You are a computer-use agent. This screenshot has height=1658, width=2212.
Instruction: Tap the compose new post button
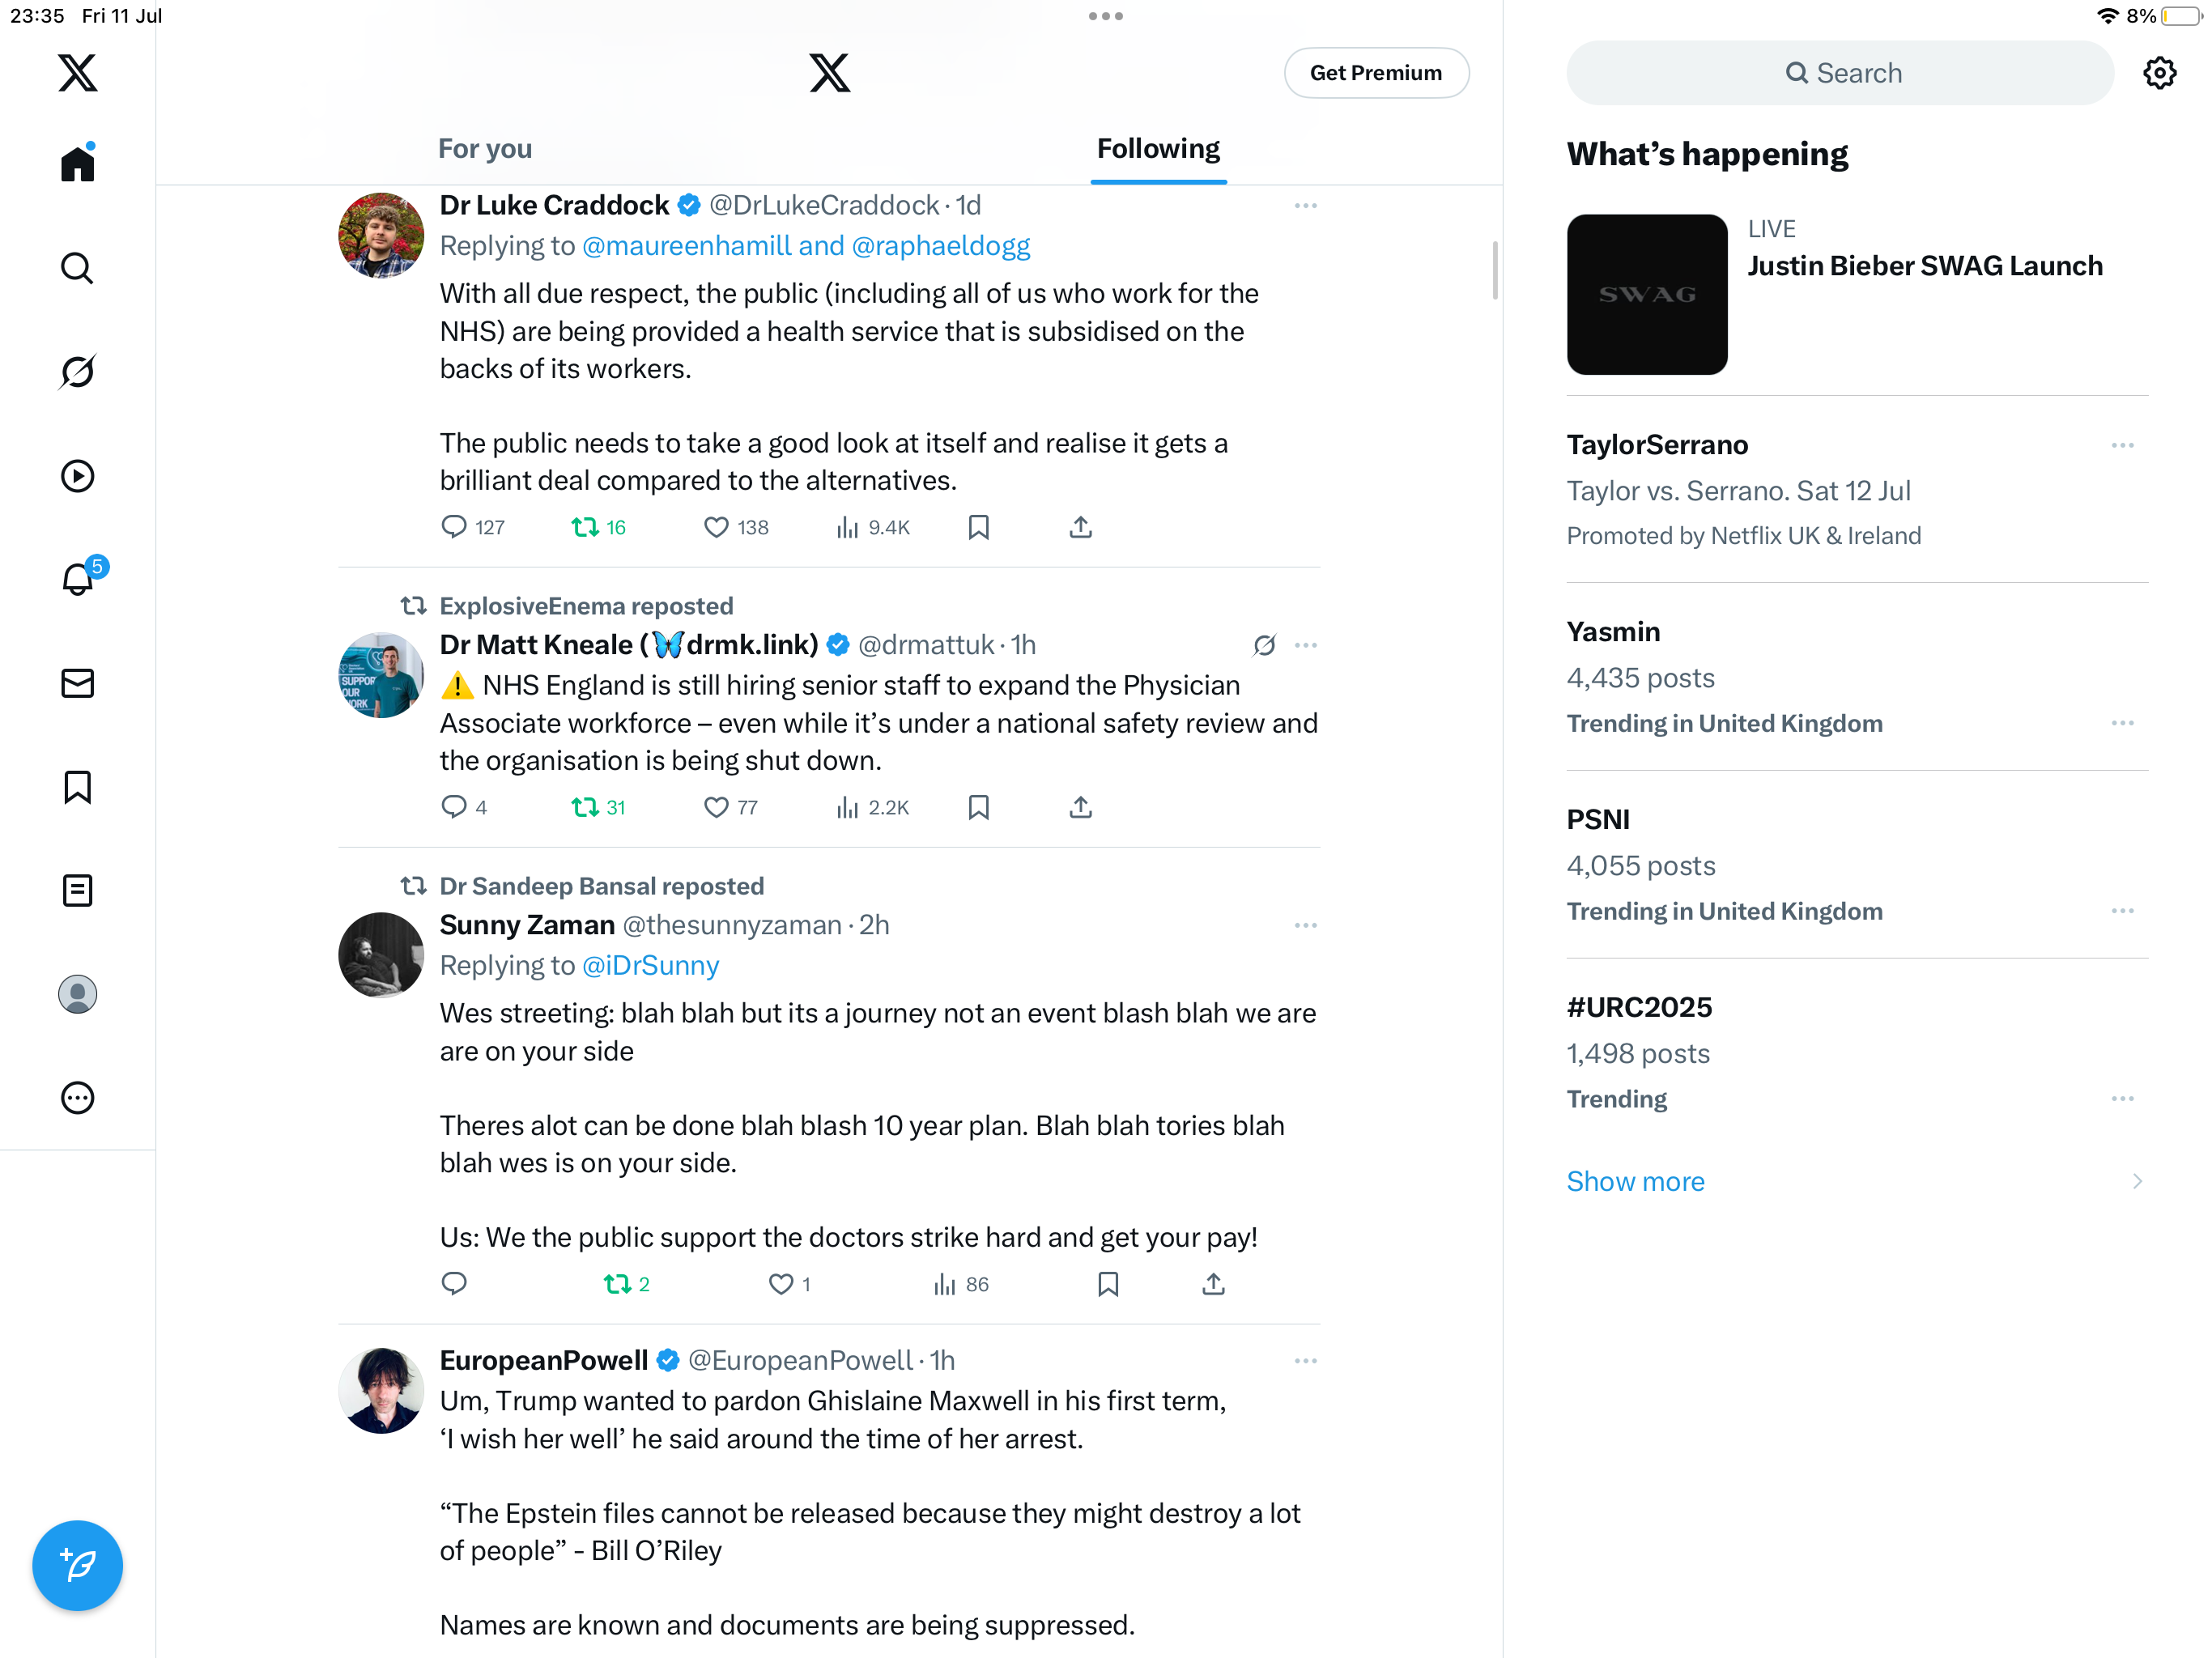(x=77, y=1565)
